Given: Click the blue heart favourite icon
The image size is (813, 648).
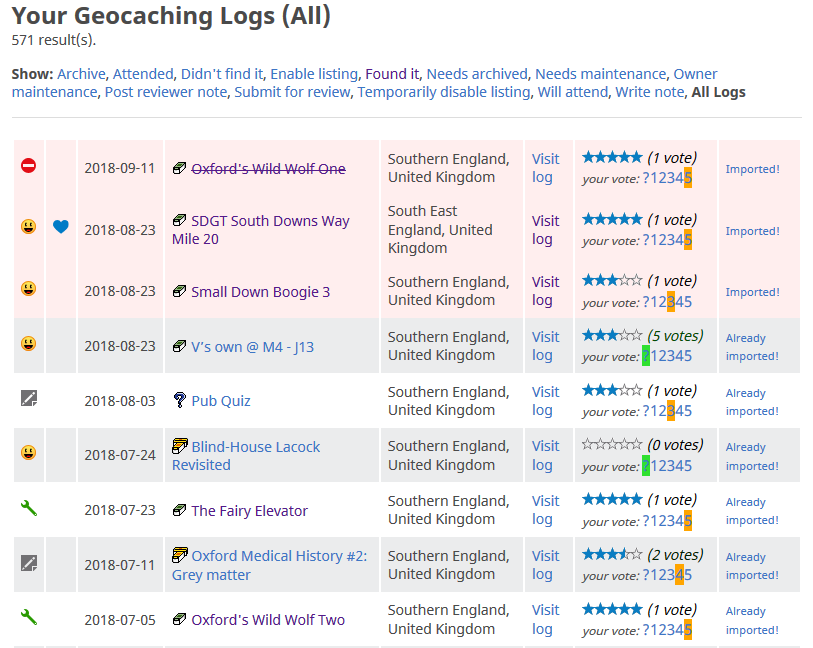Looking at the screenshot, I should (x=61, y=227).
